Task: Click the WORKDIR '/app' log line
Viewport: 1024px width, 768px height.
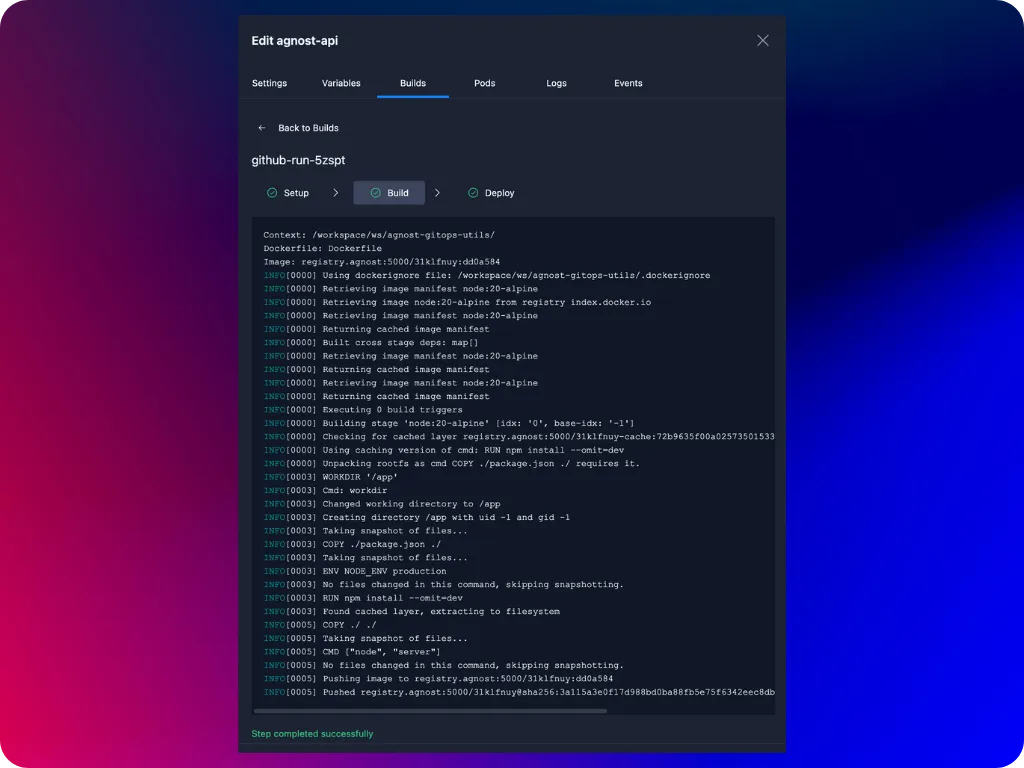Action: click(x=330, y=477)
